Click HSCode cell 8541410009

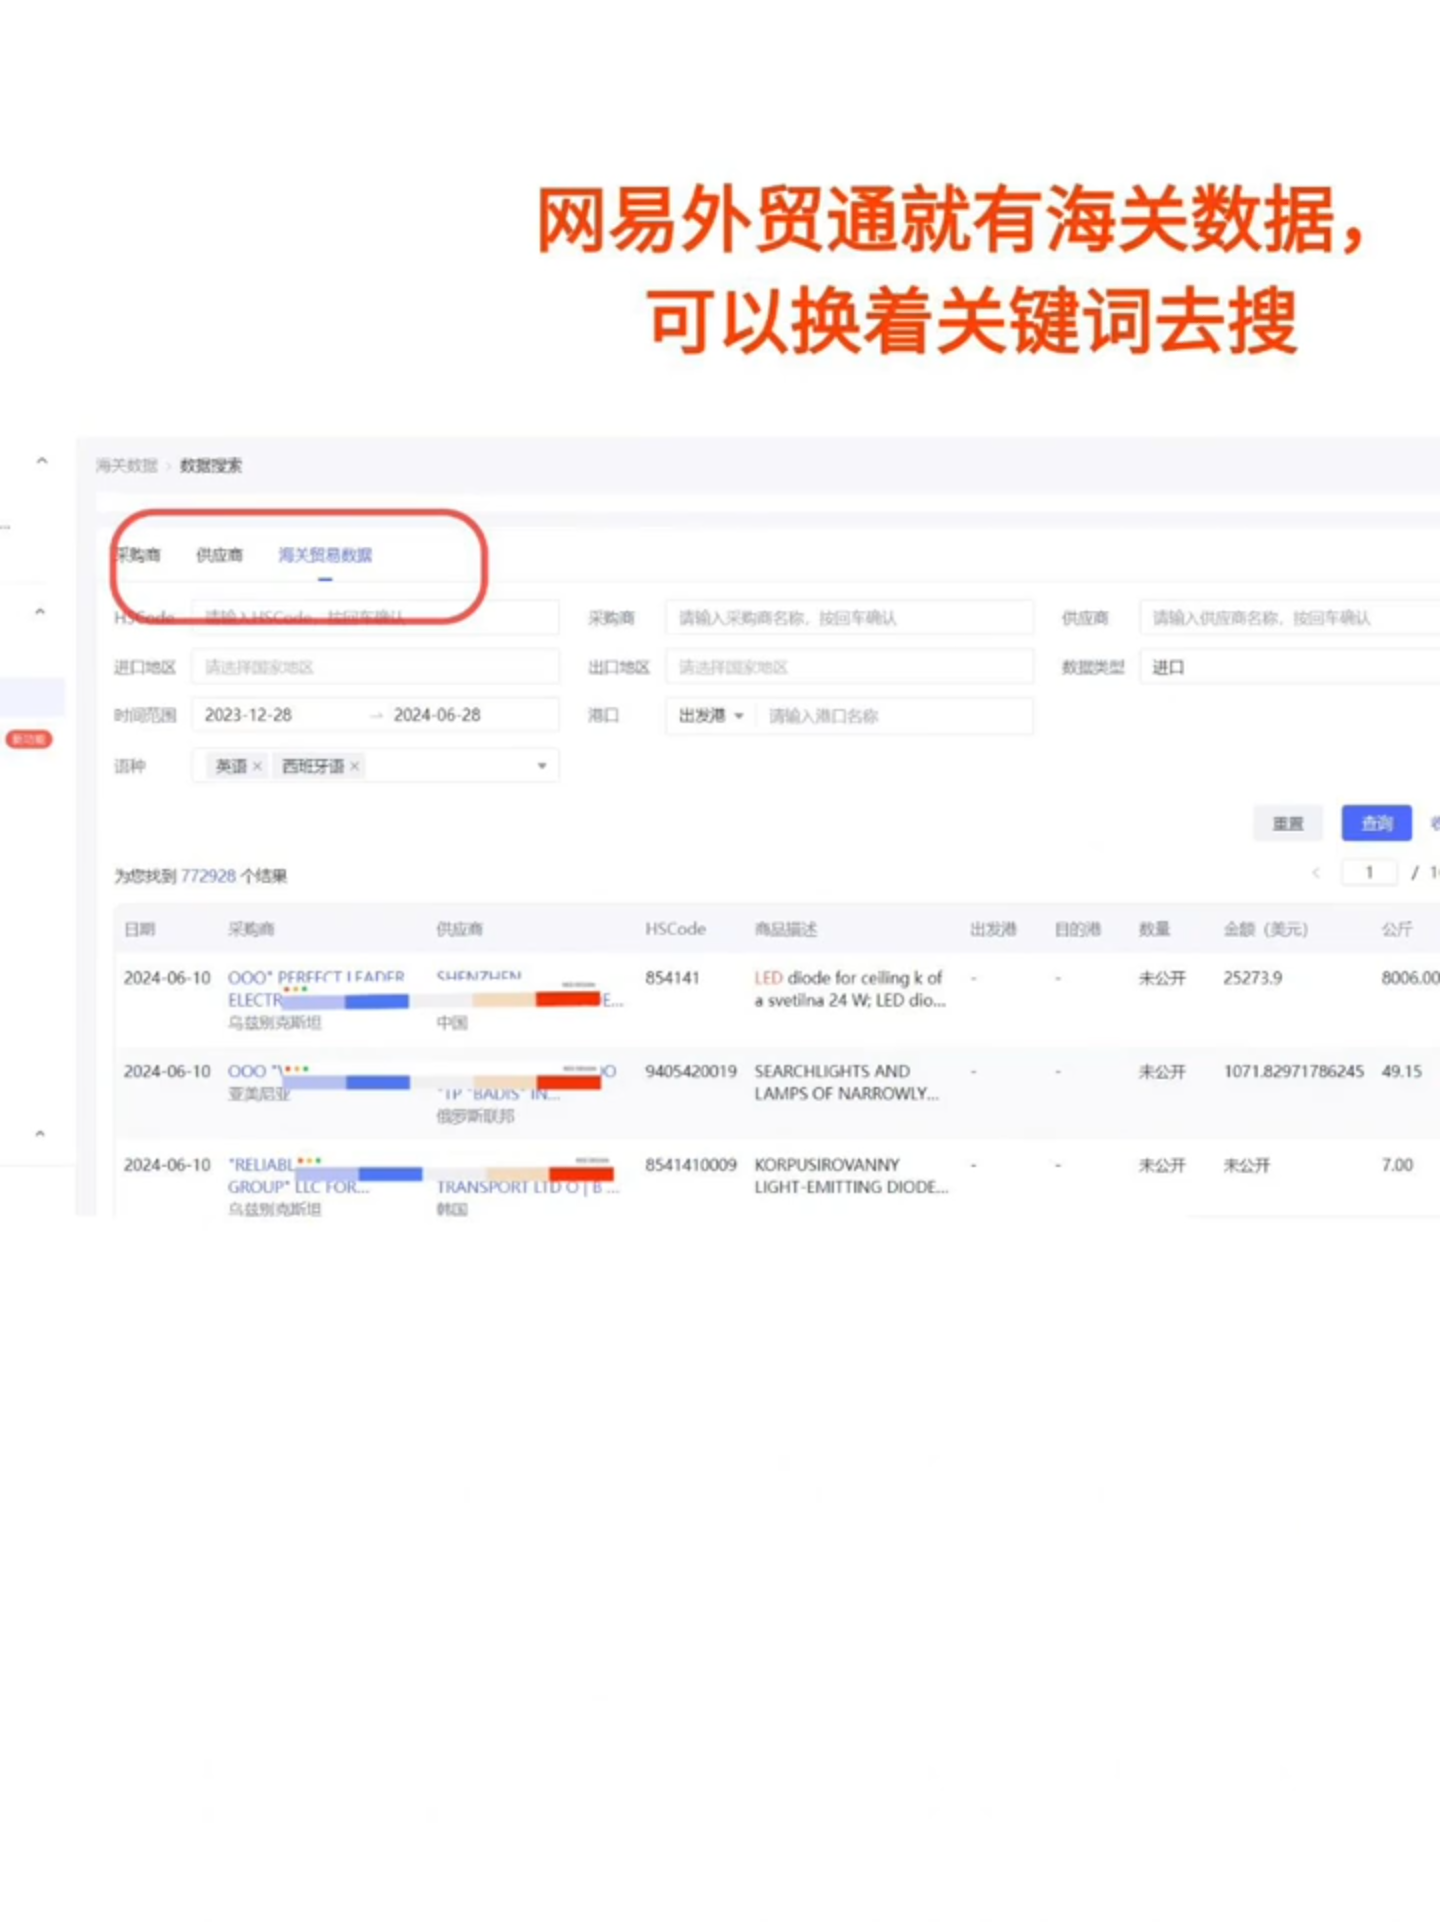click(x=690, y=1165)
